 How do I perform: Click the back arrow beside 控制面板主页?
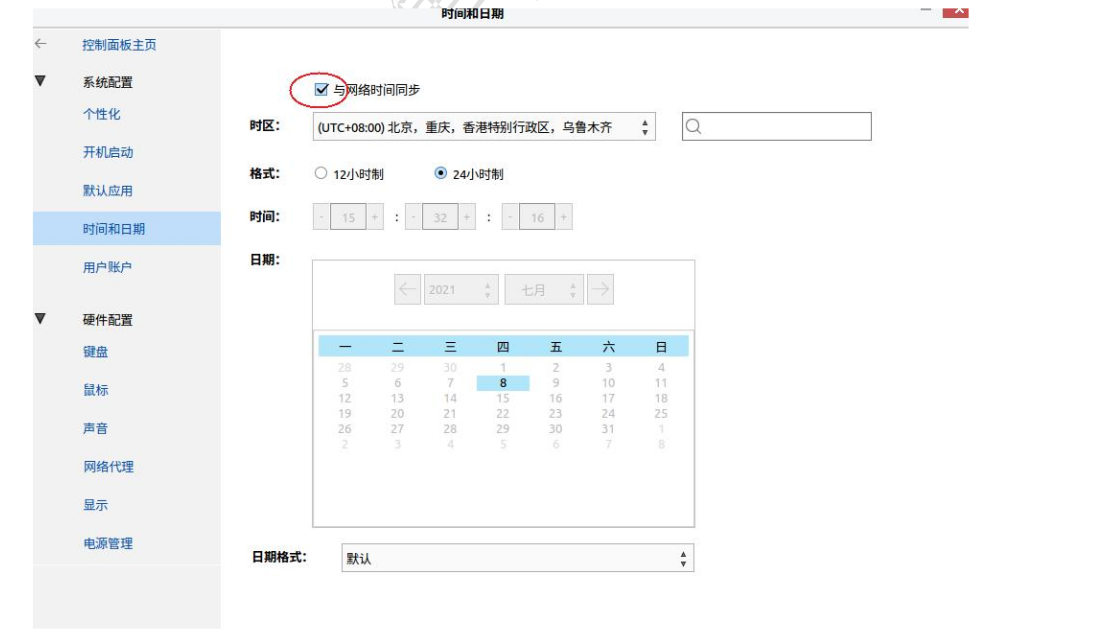coord(40,44)
